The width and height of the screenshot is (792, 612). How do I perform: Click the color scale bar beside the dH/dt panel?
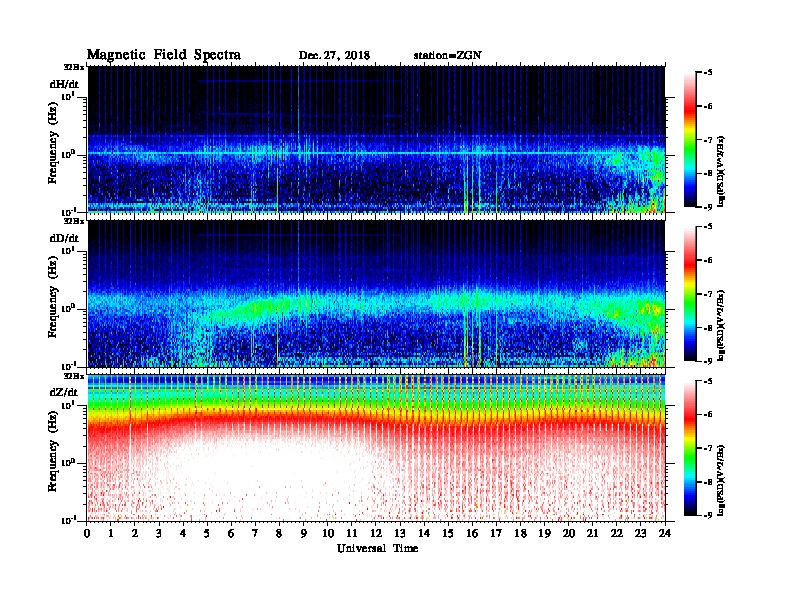690,139
